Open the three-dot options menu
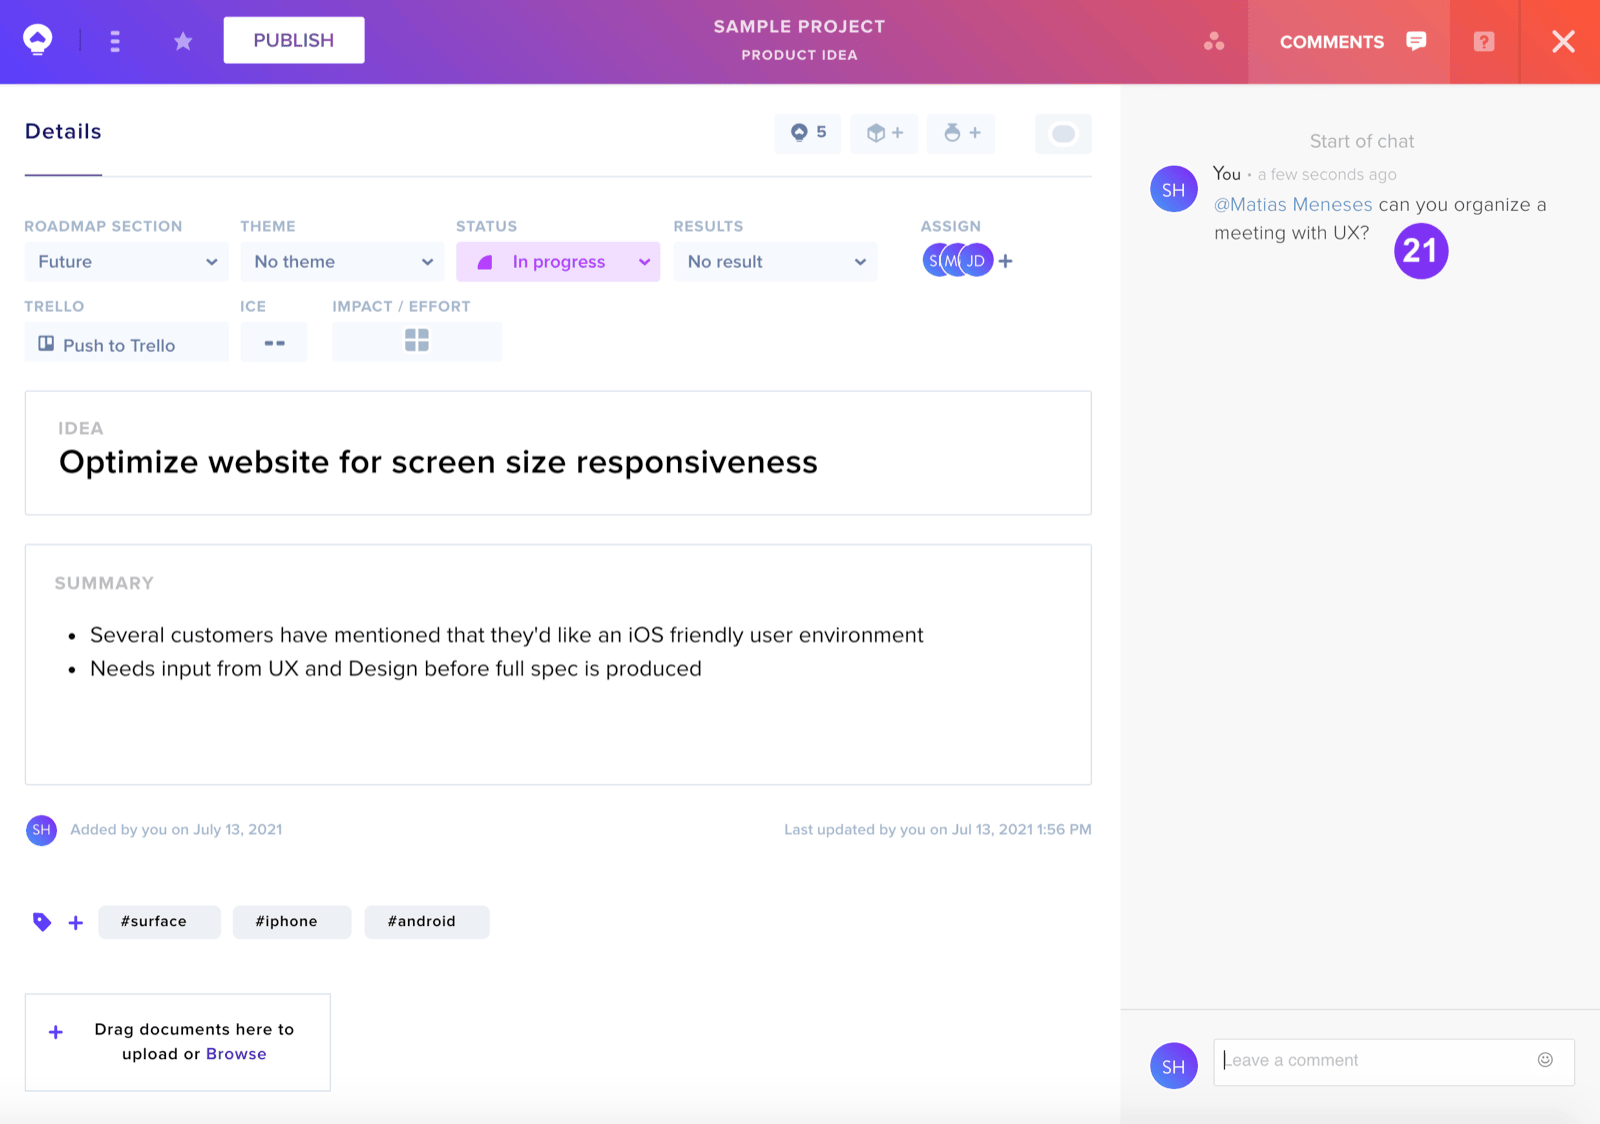 click(x=115, y=41)
